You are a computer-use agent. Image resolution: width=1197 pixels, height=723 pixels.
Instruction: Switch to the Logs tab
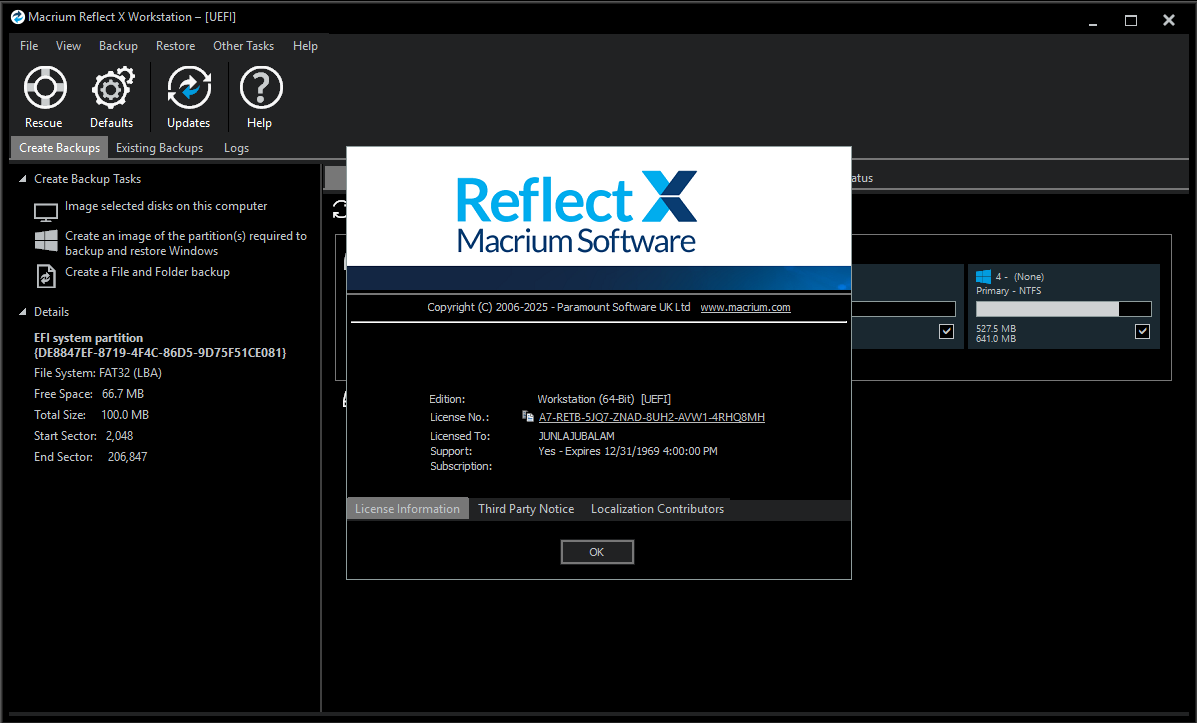(x=237, y=148)
